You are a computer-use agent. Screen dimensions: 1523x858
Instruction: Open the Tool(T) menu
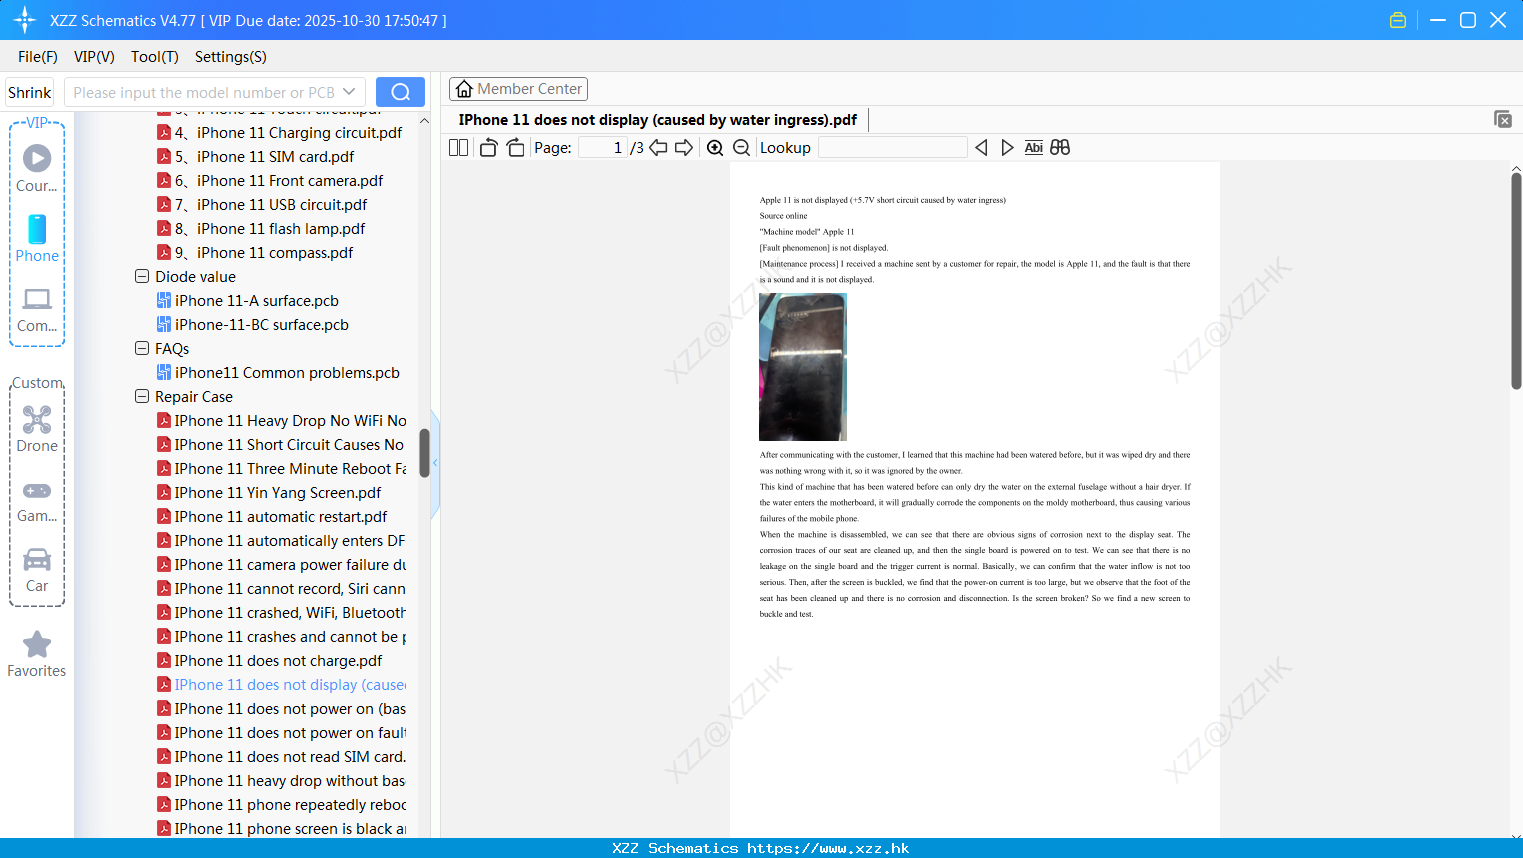(155, 57)
